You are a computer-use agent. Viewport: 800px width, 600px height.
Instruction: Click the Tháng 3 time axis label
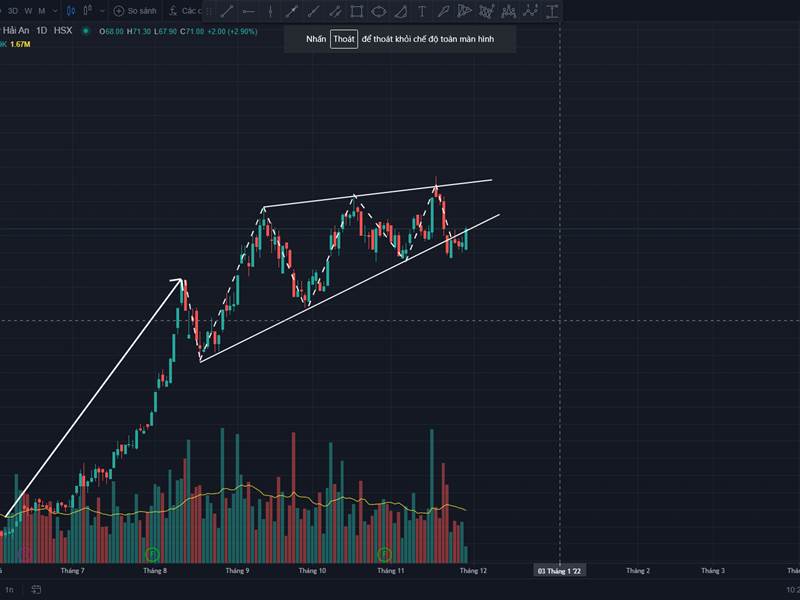[x=713, y=570]
